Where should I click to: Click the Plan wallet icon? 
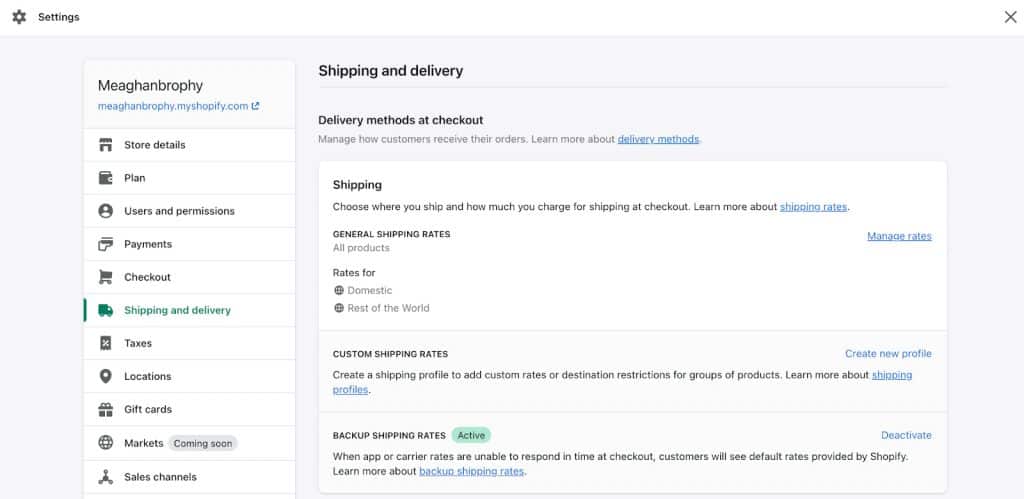click(105, 178)
